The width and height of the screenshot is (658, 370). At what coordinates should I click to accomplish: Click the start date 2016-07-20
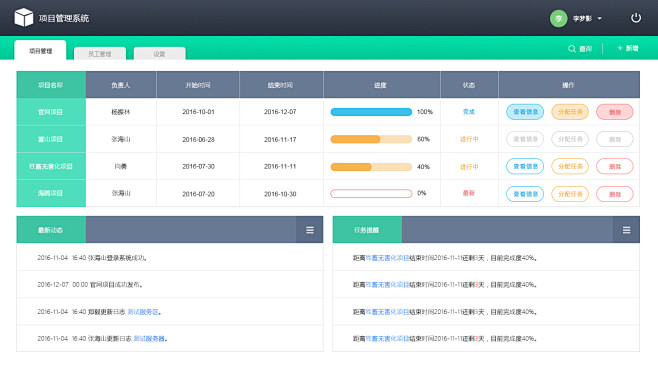pos(198,194)
